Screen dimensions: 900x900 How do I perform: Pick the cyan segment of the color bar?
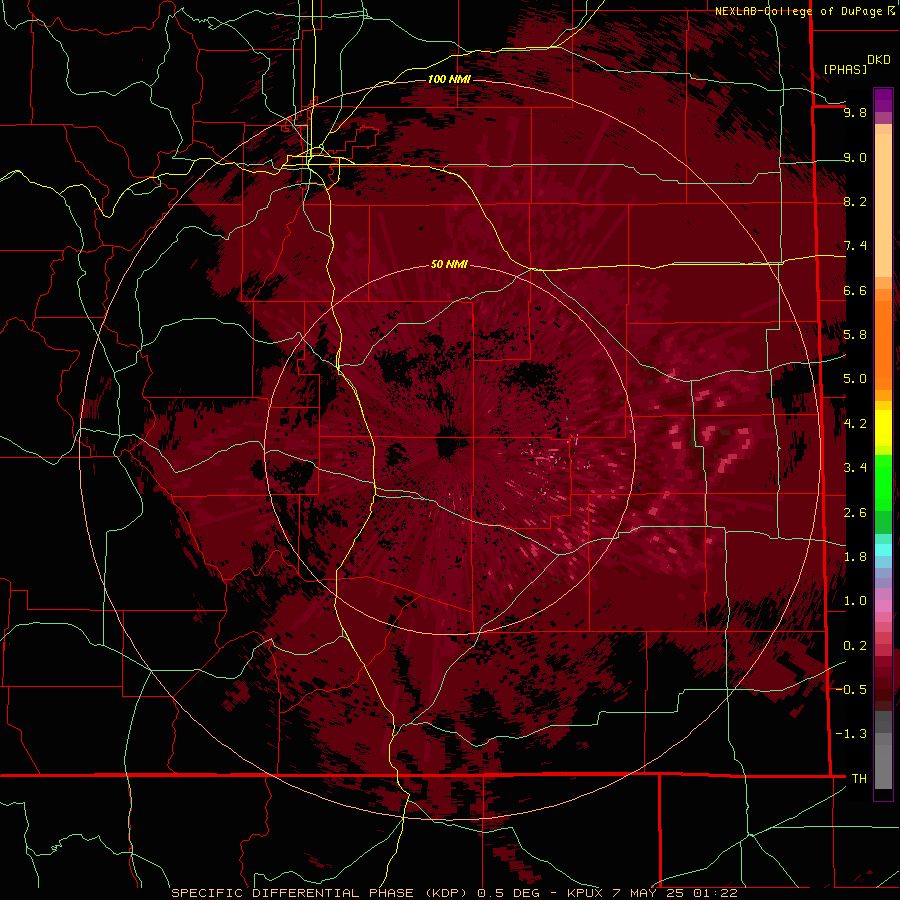(883, 549)
